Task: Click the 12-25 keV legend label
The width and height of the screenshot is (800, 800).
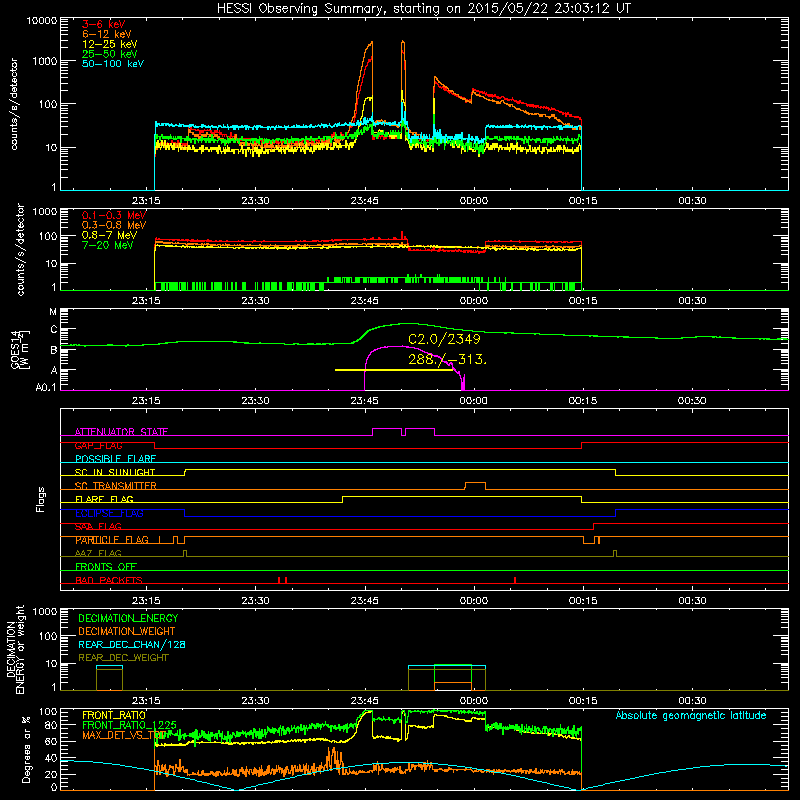Action: coord(110,44)
